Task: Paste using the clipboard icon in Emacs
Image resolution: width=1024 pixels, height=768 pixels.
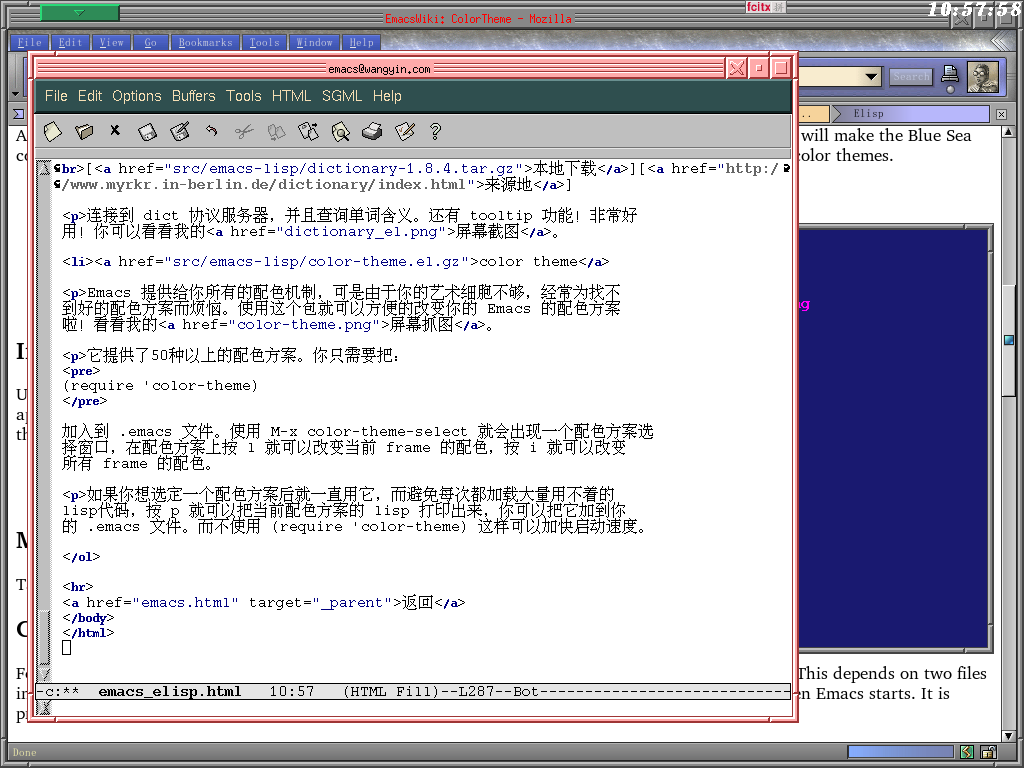Action: coord(308,131)
